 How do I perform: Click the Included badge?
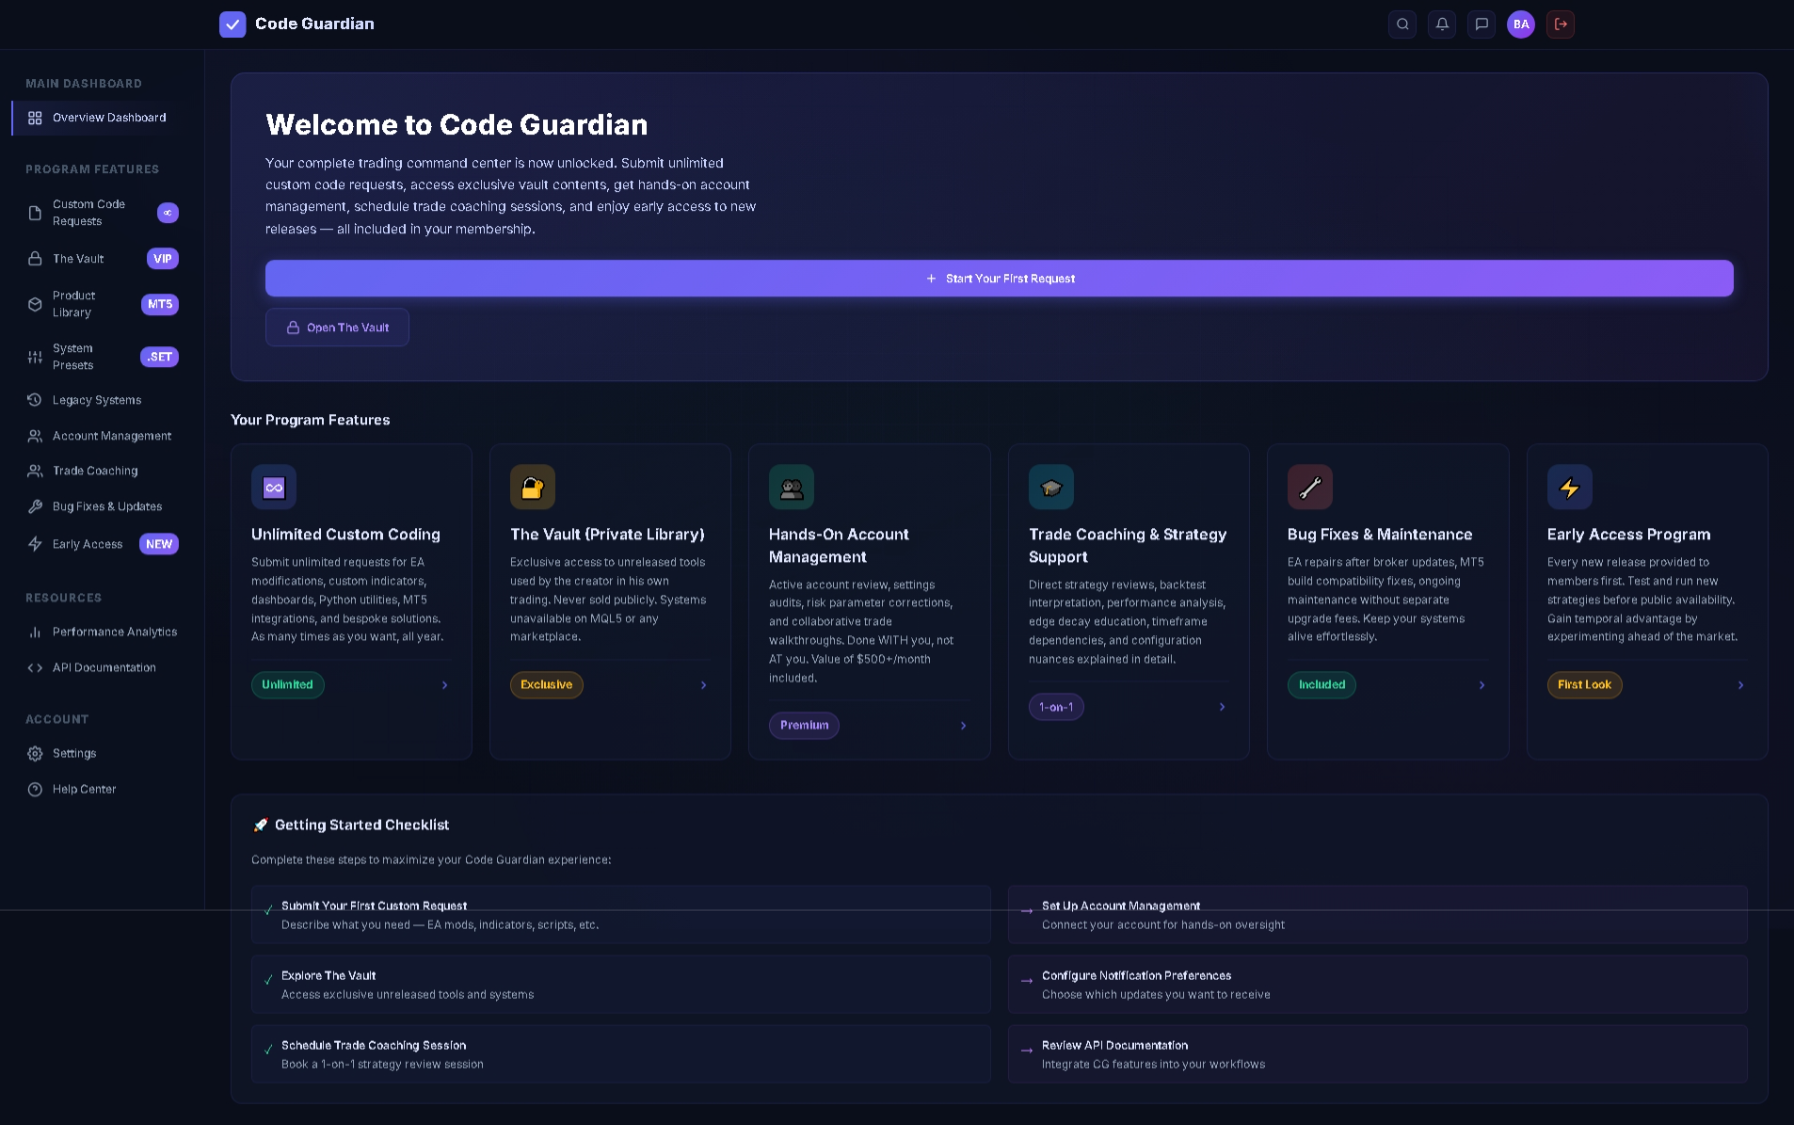pos(1322,685)
